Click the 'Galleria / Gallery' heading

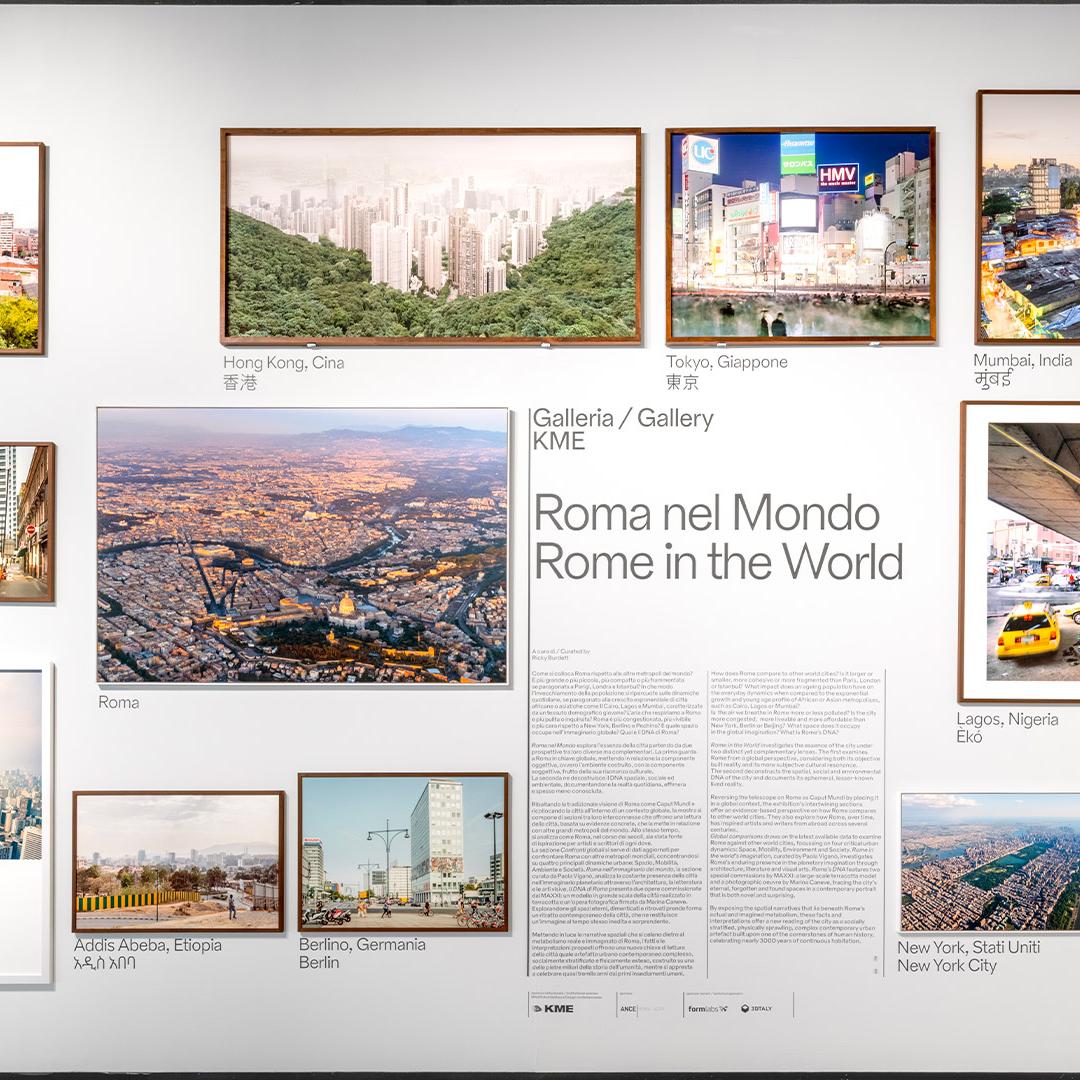[x=623, y=418]
